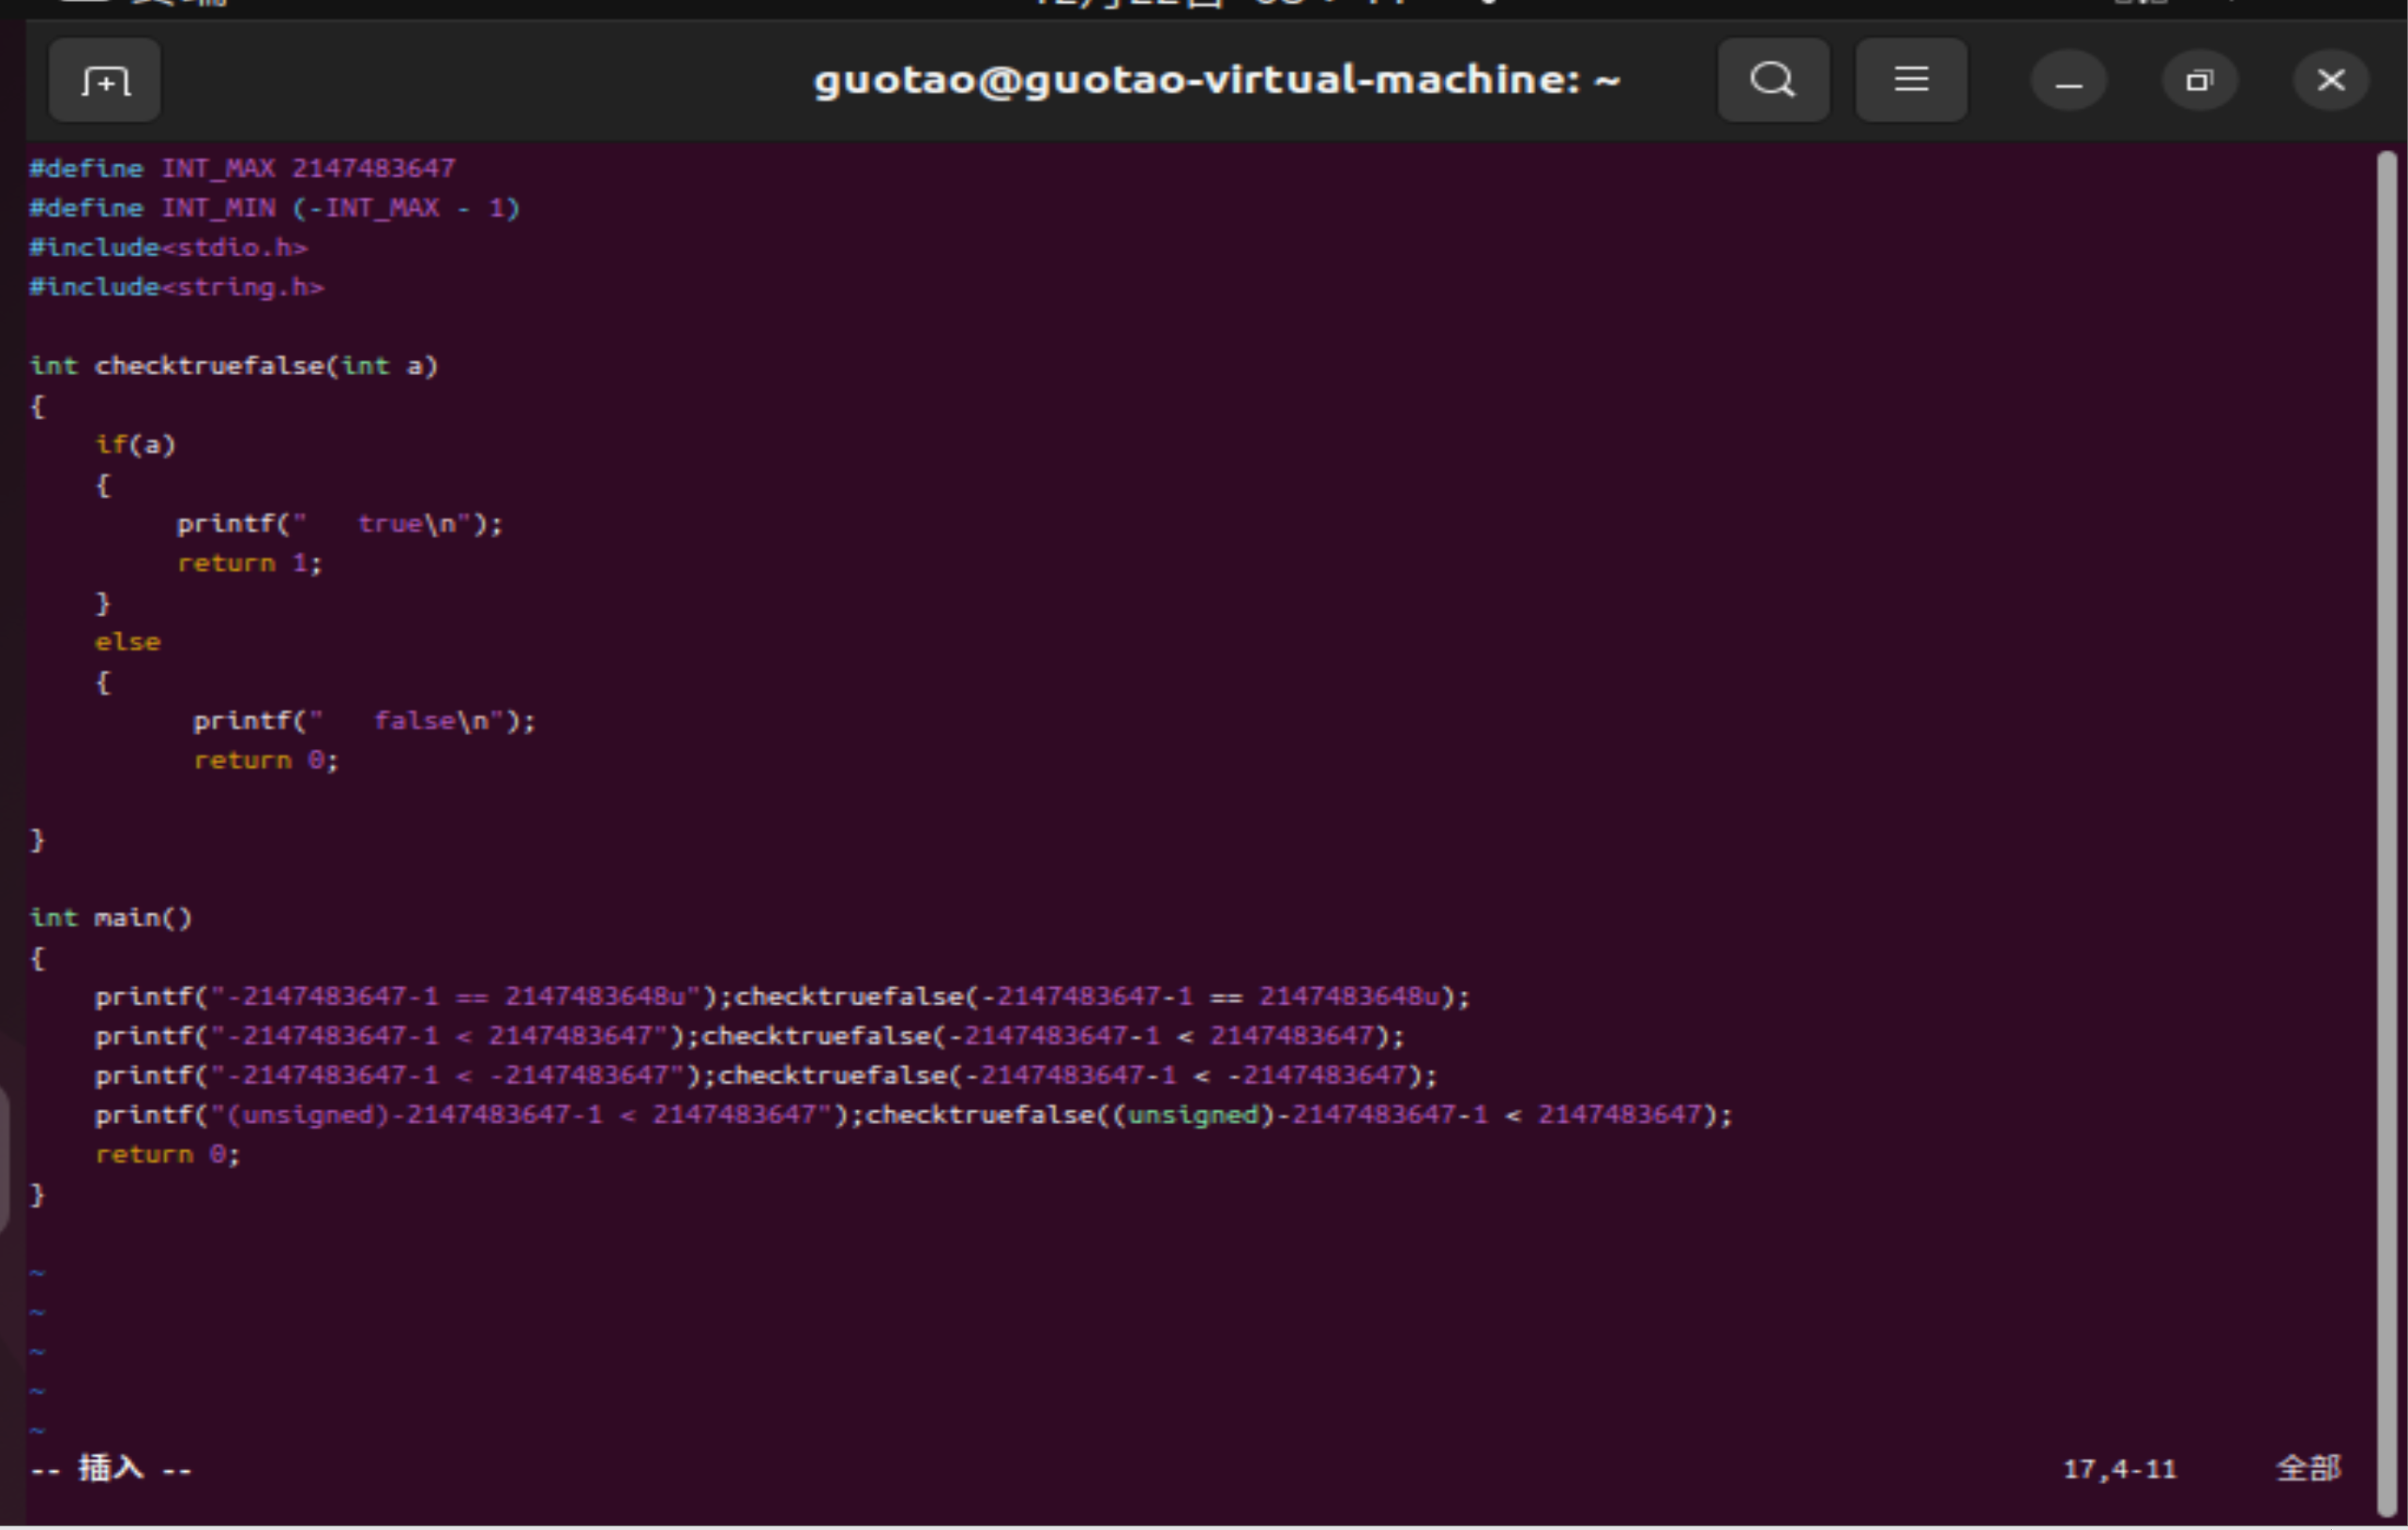The width and height of the screenshot is (2408, 1530).
Task: Click on #include<stdio.h> line
Action: [168, 248]
